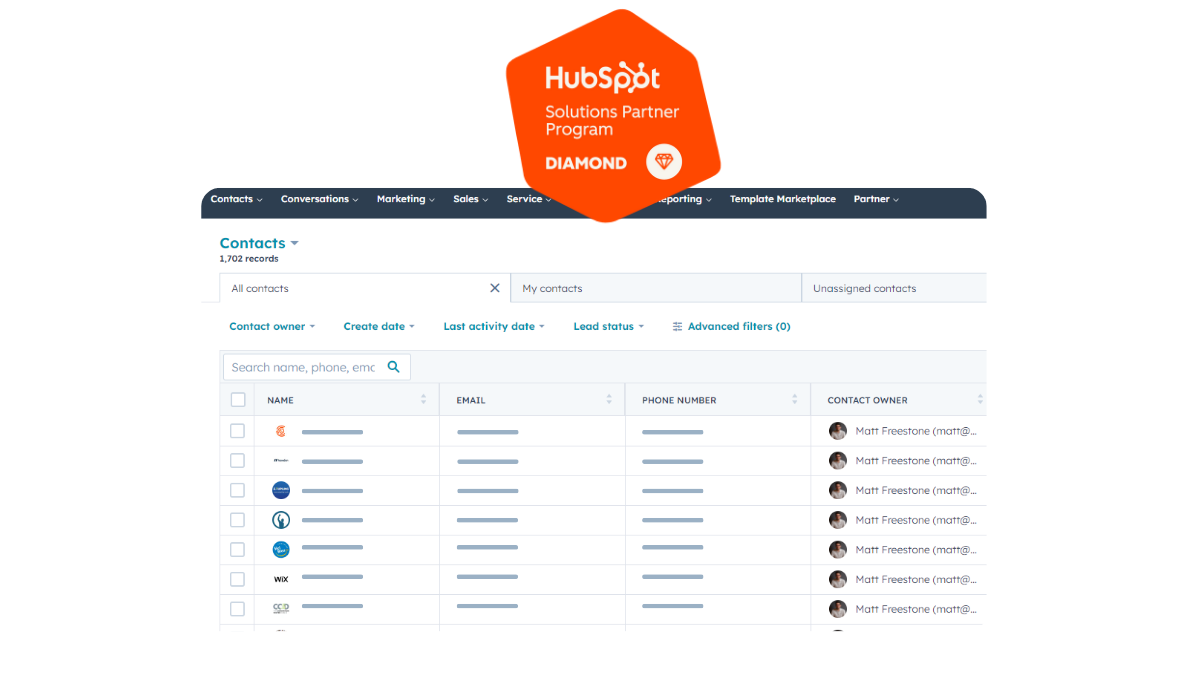Open the Create date filter dropdown

pos(378,327)
